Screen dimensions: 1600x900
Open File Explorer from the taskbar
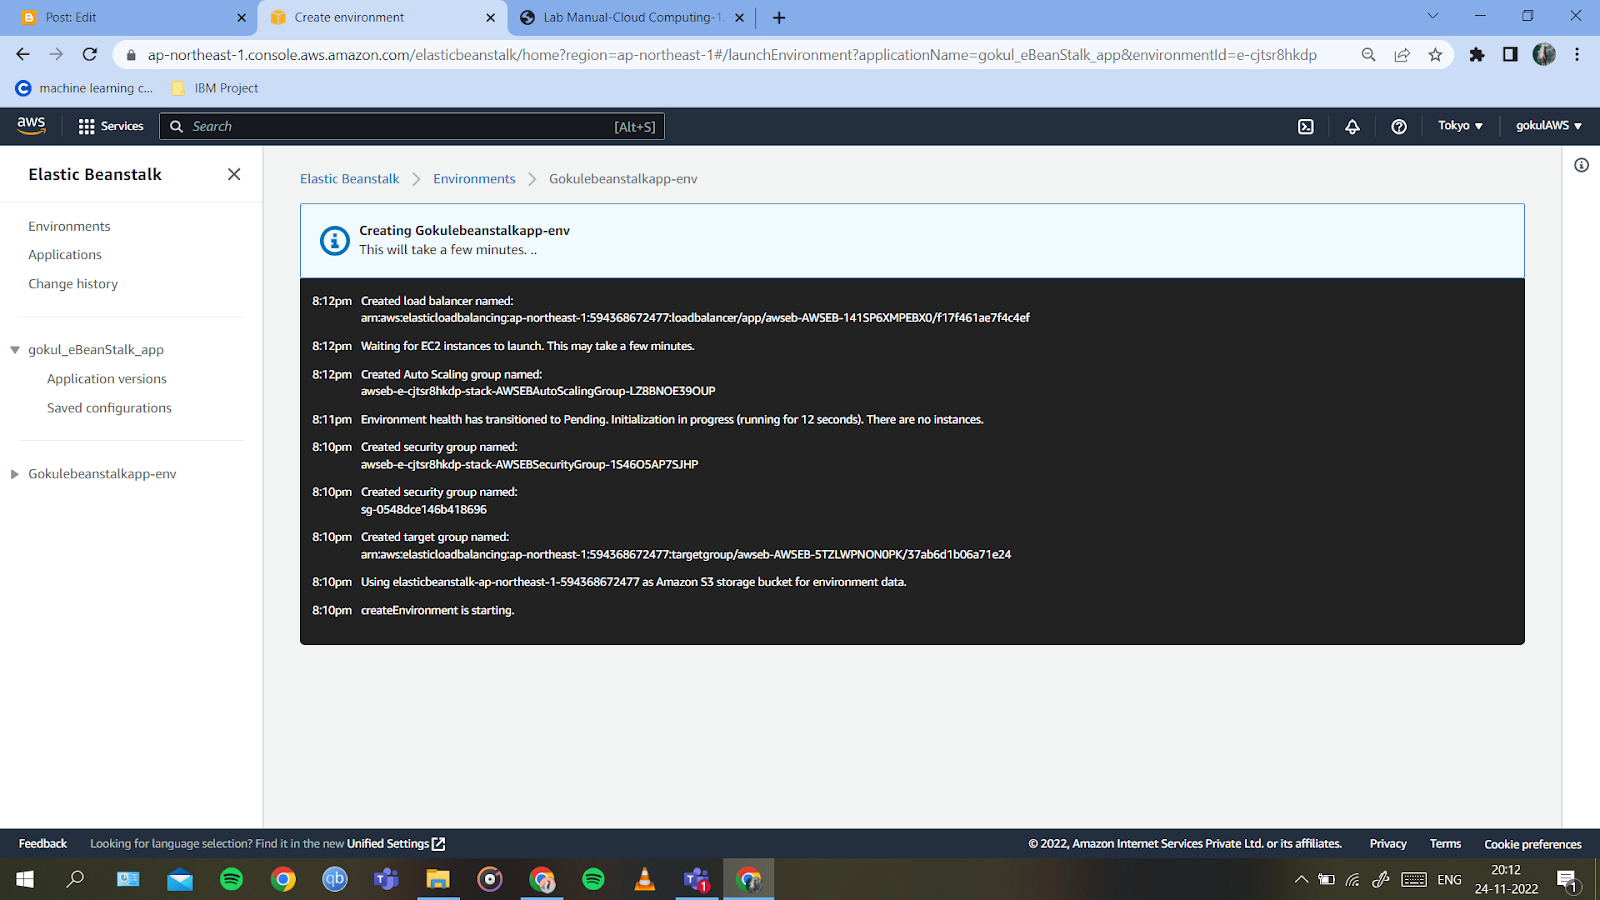pos(438,879)
